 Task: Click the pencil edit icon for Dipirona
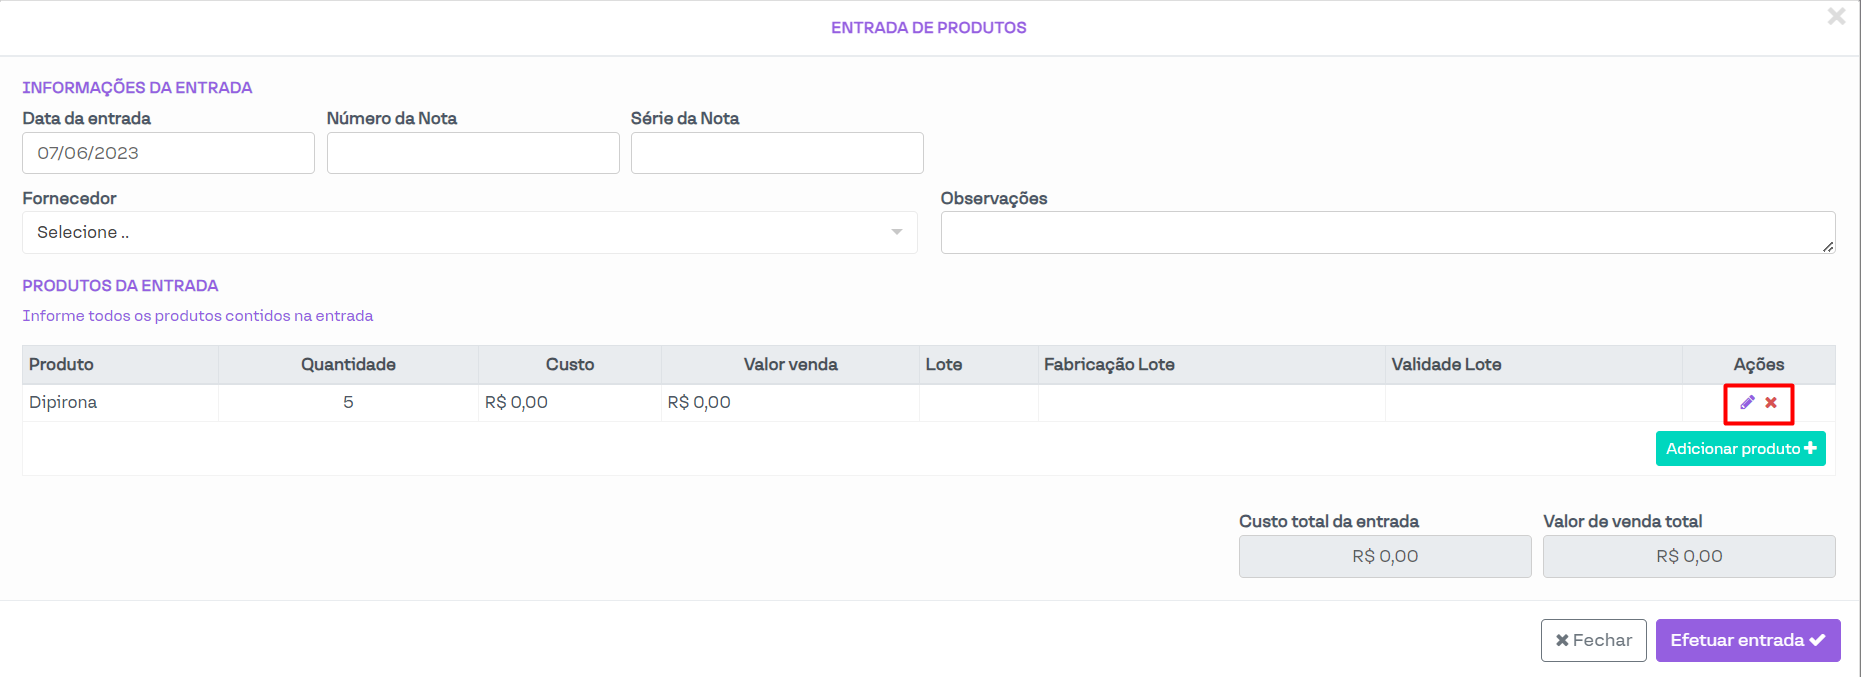1747,402
